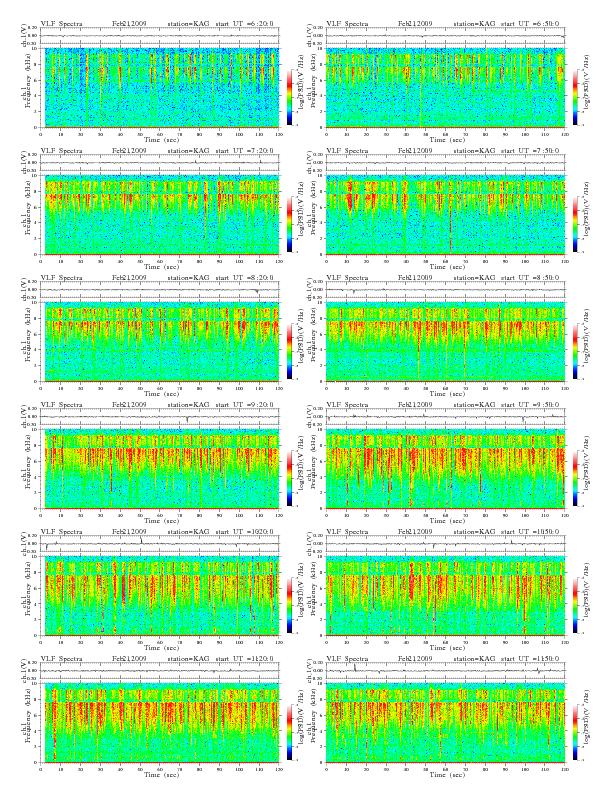Click the ch.1 voltage waveform strip above the 9:50:0 spectrogram
This screenshot has height=792, width=612.
pyautogui.click(x=445, y=417)
